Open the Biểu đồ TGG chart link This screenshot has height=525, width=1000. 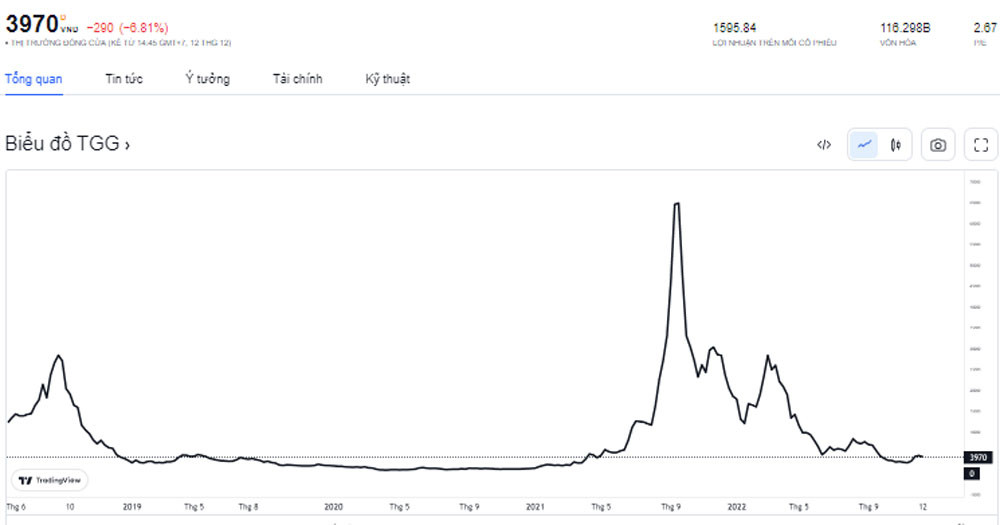68,144
